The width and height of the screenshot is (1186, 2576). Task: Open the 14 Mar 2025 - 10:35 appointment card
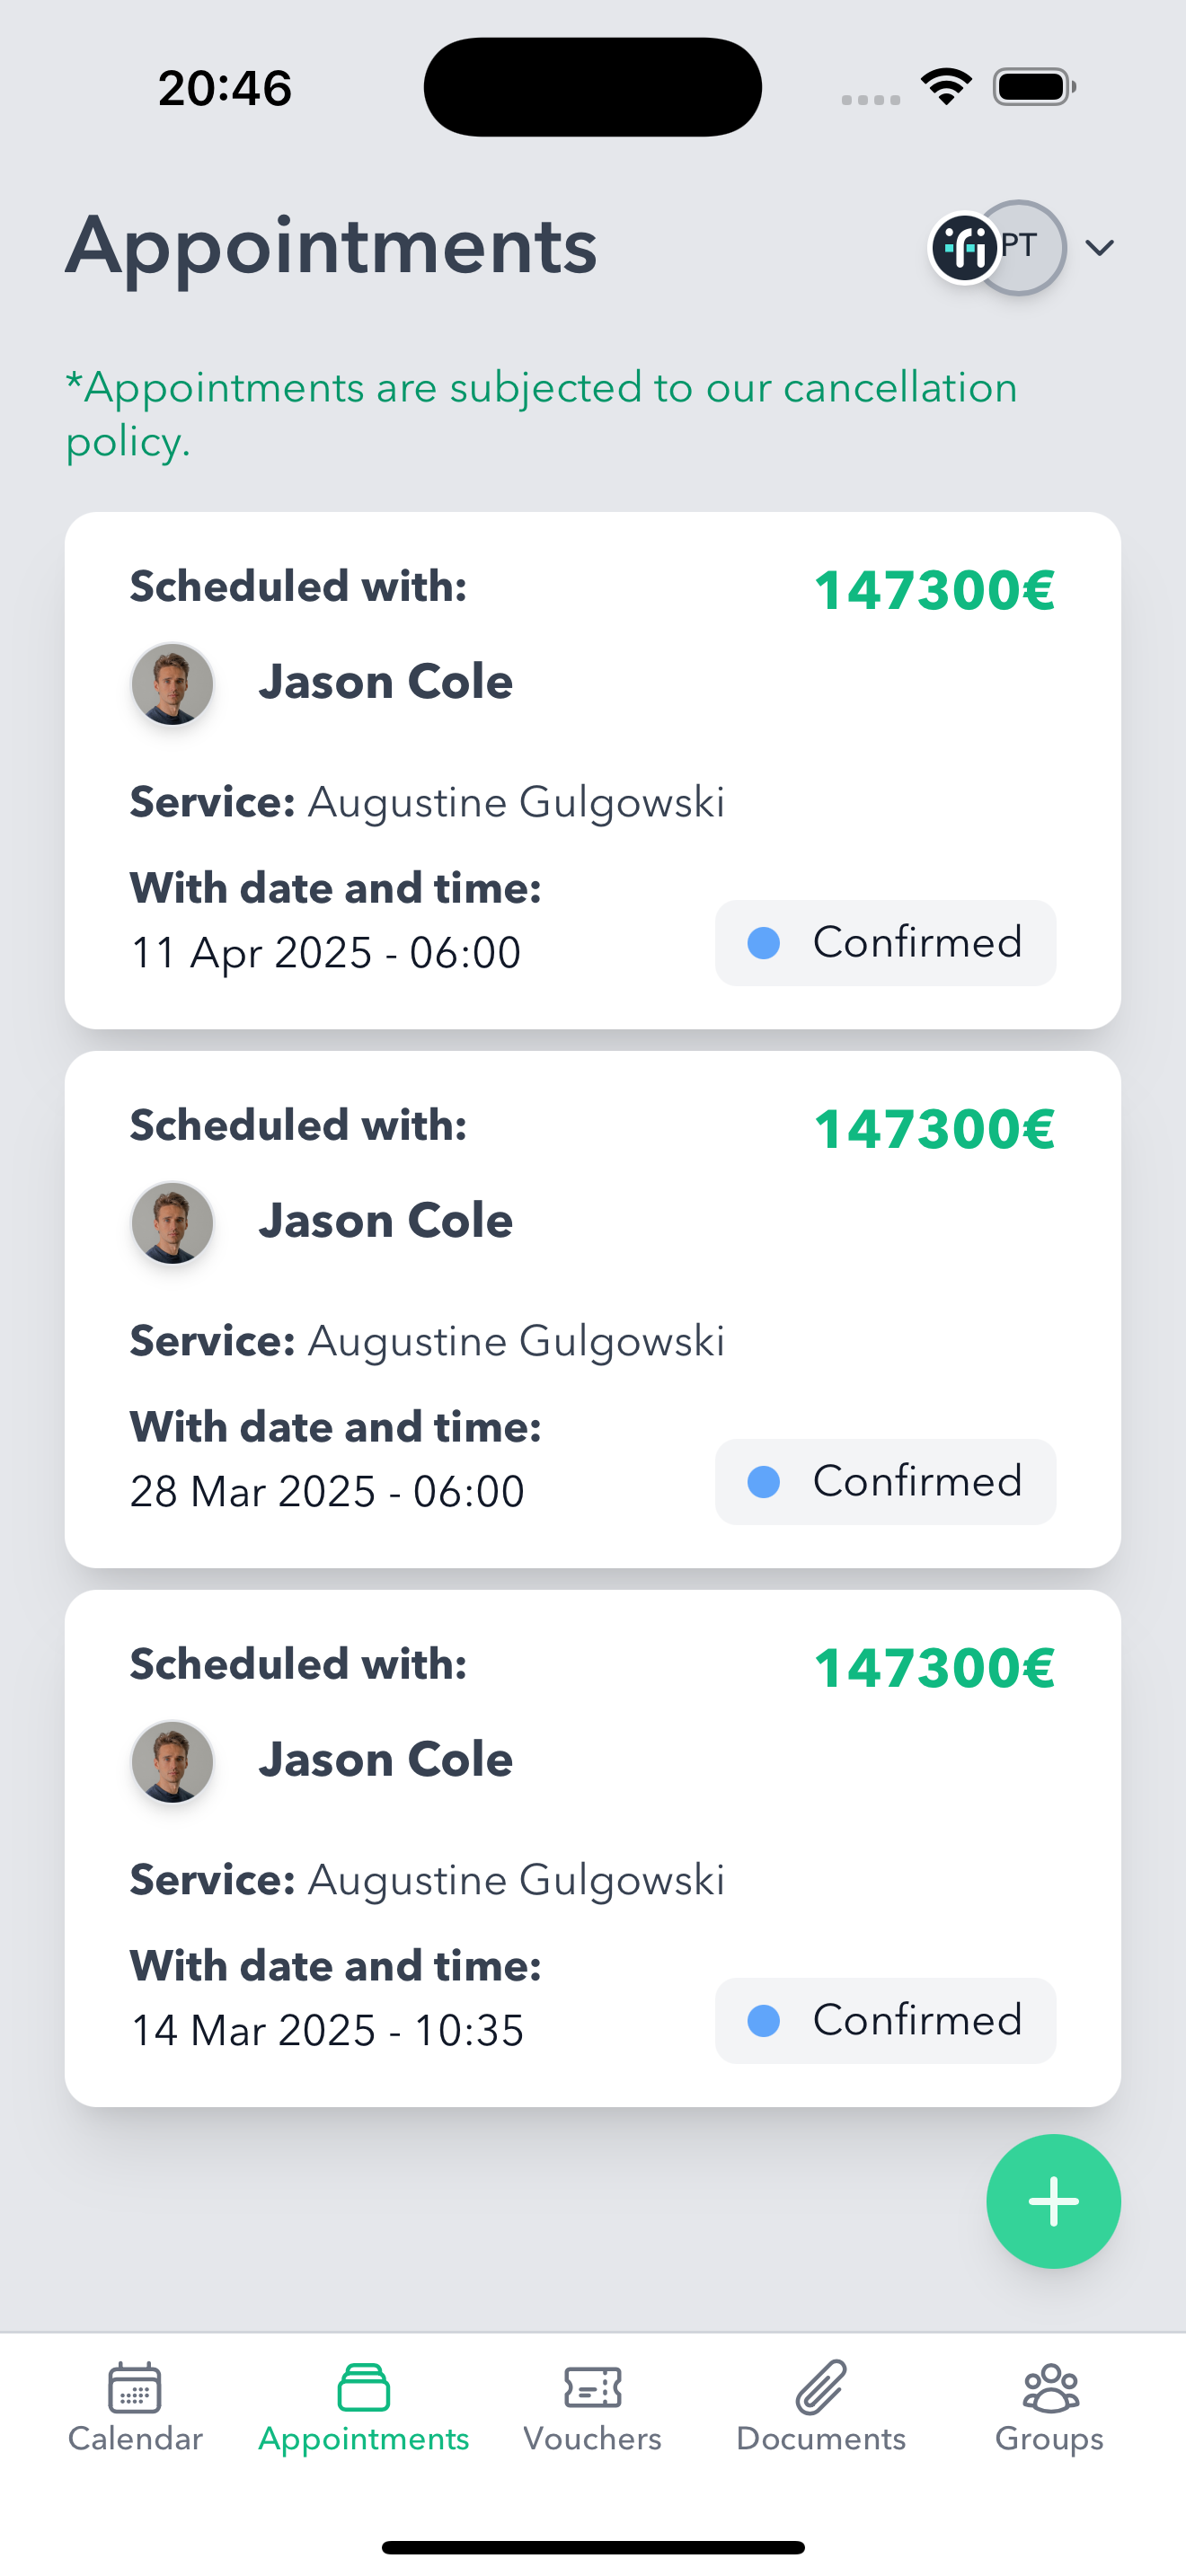[592, 1848]
